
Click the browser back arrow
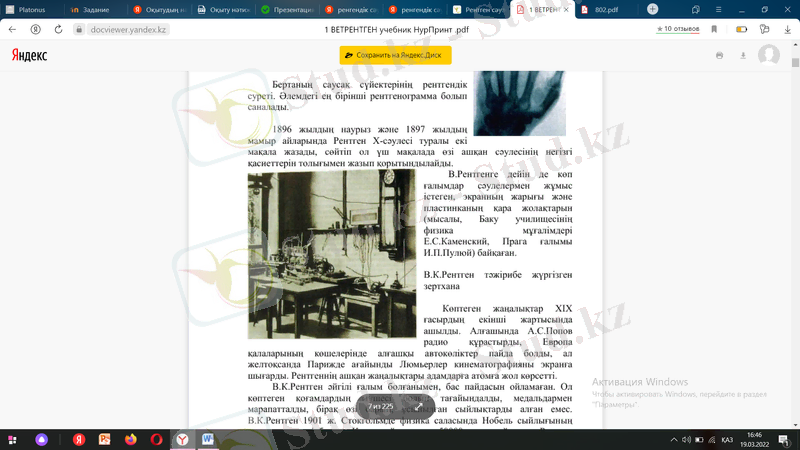tap(13, 30)
